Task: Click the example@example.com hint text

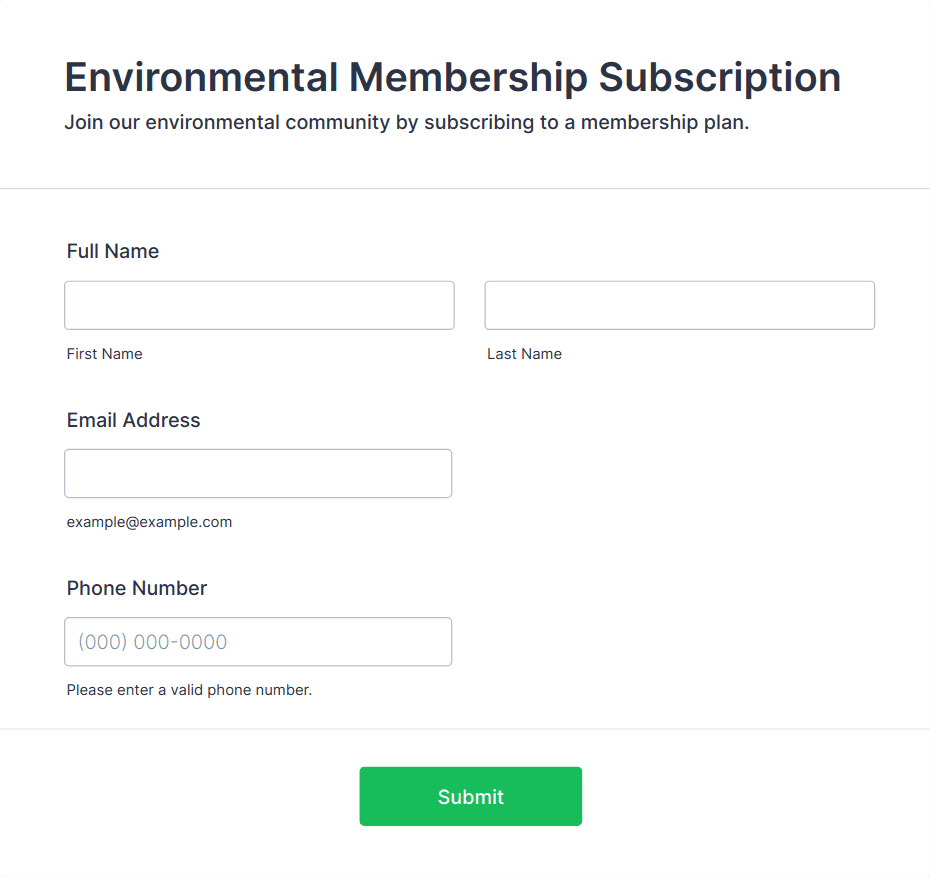Action: tap(149, 522)
